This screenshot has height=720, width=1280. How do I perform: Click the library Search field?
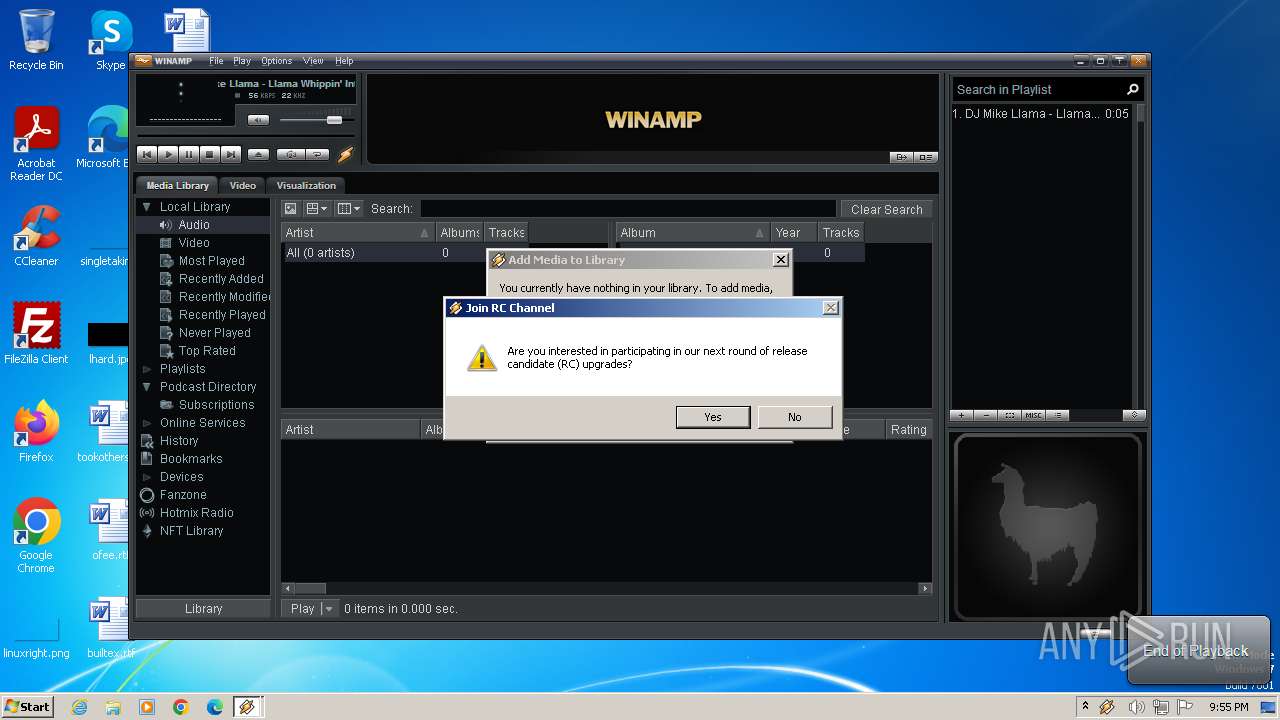pos(628,209)
